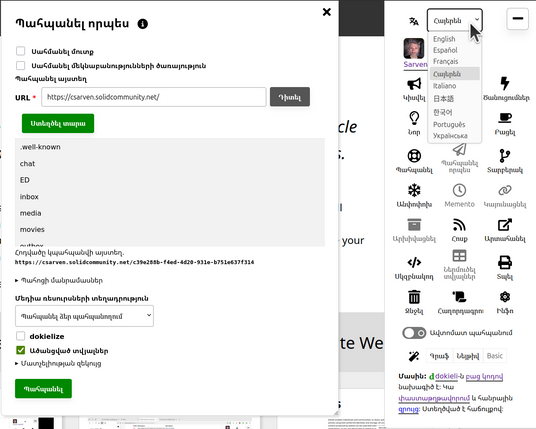This screenshot has width=536, height=429.
Task: Select the lightbulb new document icon
Action: coord(414,118)
